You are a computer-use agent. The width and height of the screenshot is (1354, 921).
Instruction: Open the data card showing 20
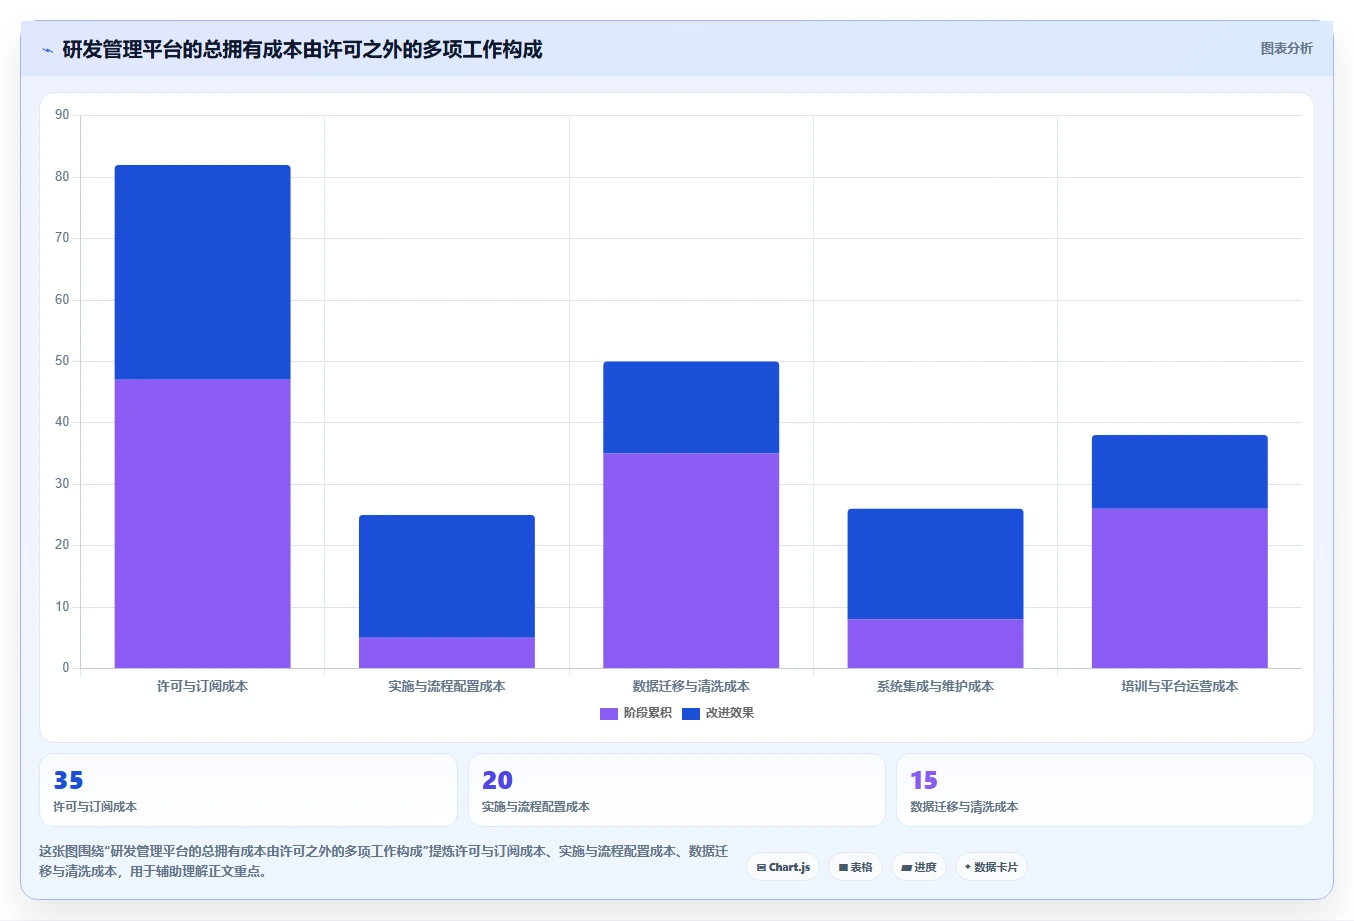coord(677,790)
